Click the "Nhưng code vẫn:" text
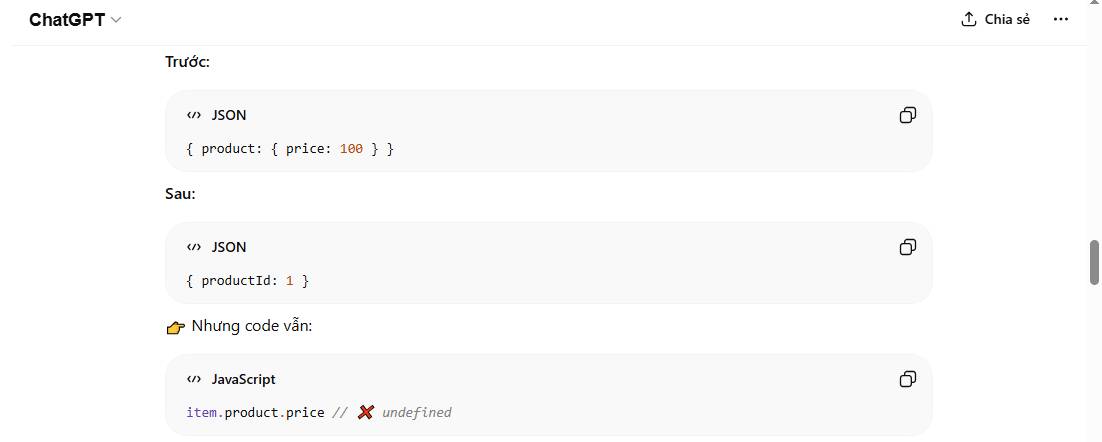 (x=251, y=326)
